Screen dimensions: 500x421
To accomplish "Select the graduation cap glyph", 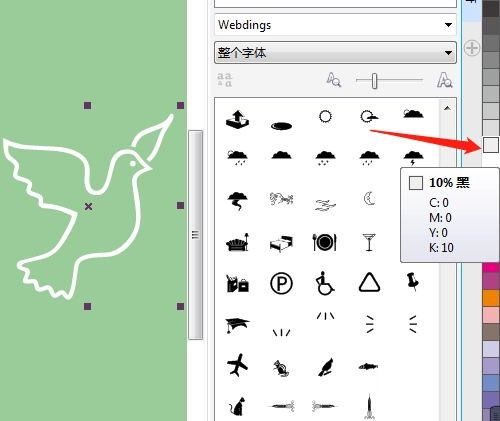I will pyautogui.click(x=237, y=325).
